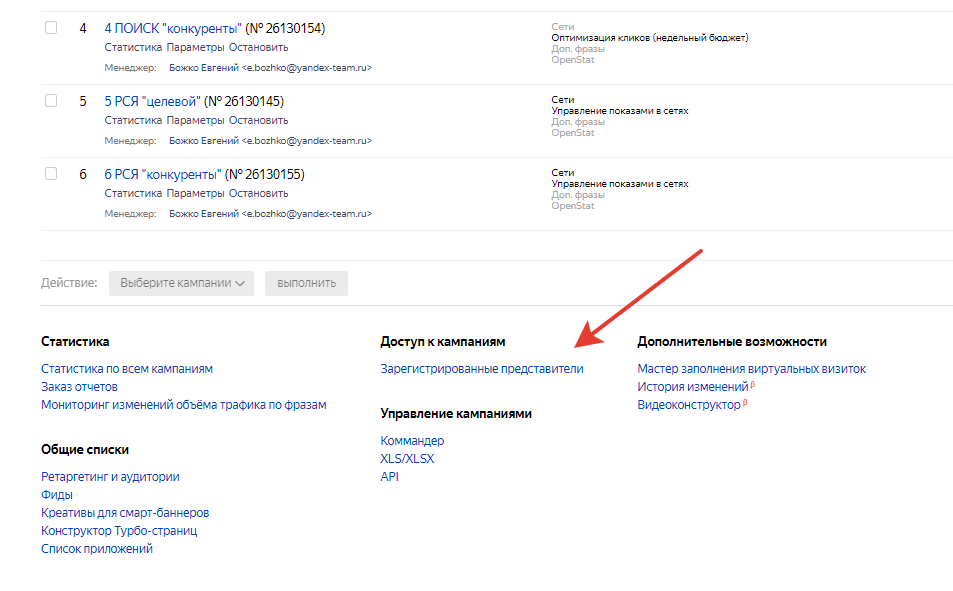The width and height of the screenshot is (953, 591).
Task: Open campaign 5 РСЯ "целевой" link
Action: click(151, 101)
